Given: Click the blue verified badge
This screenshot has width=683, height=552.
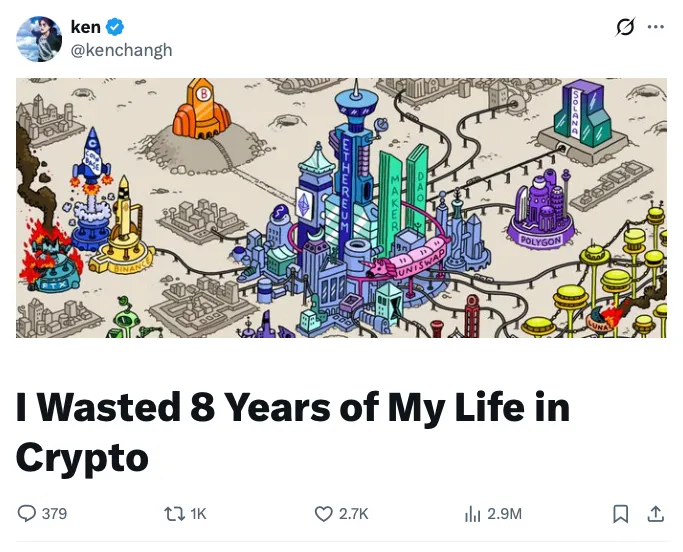Looking at the screenshot, I should point(116,28).
